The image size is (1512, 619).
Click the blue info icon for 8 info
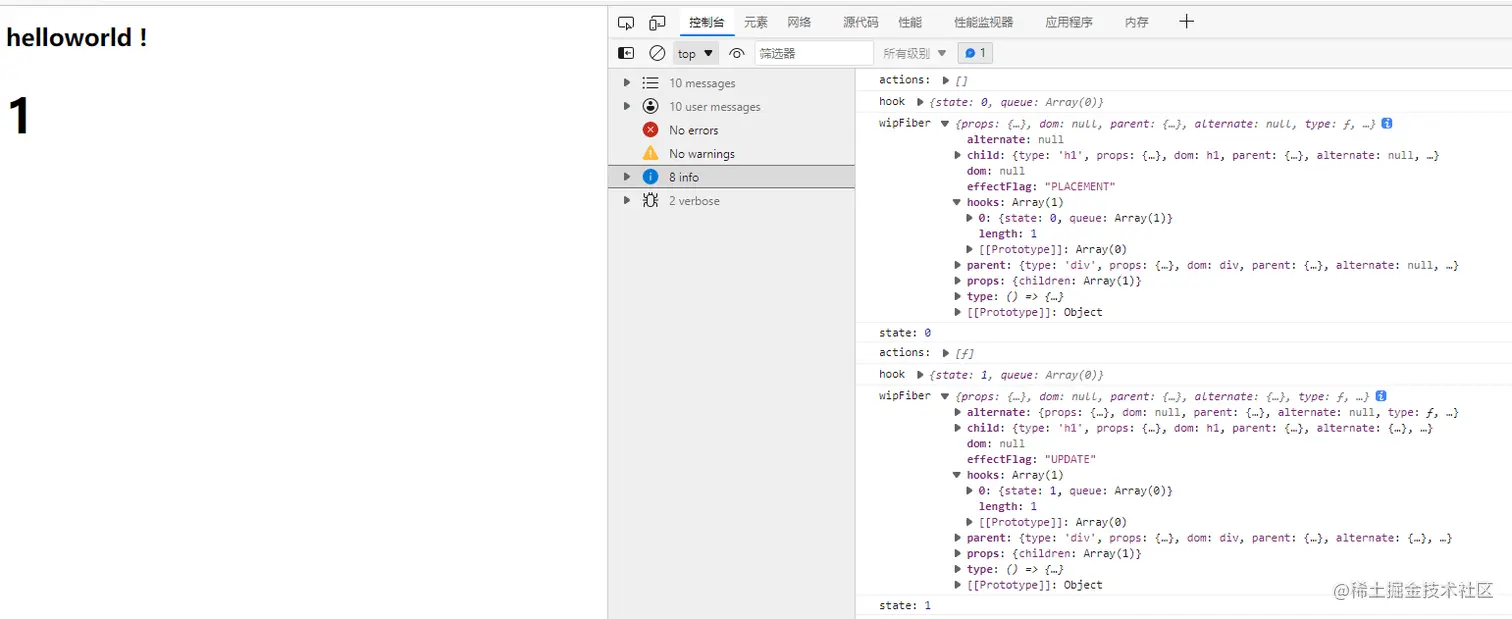(x=650, y=177)
